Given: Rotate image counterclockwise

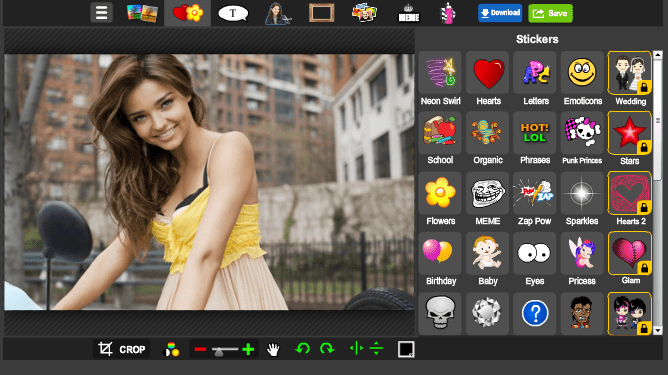Looking at the screenshot, I should (302, 349).
